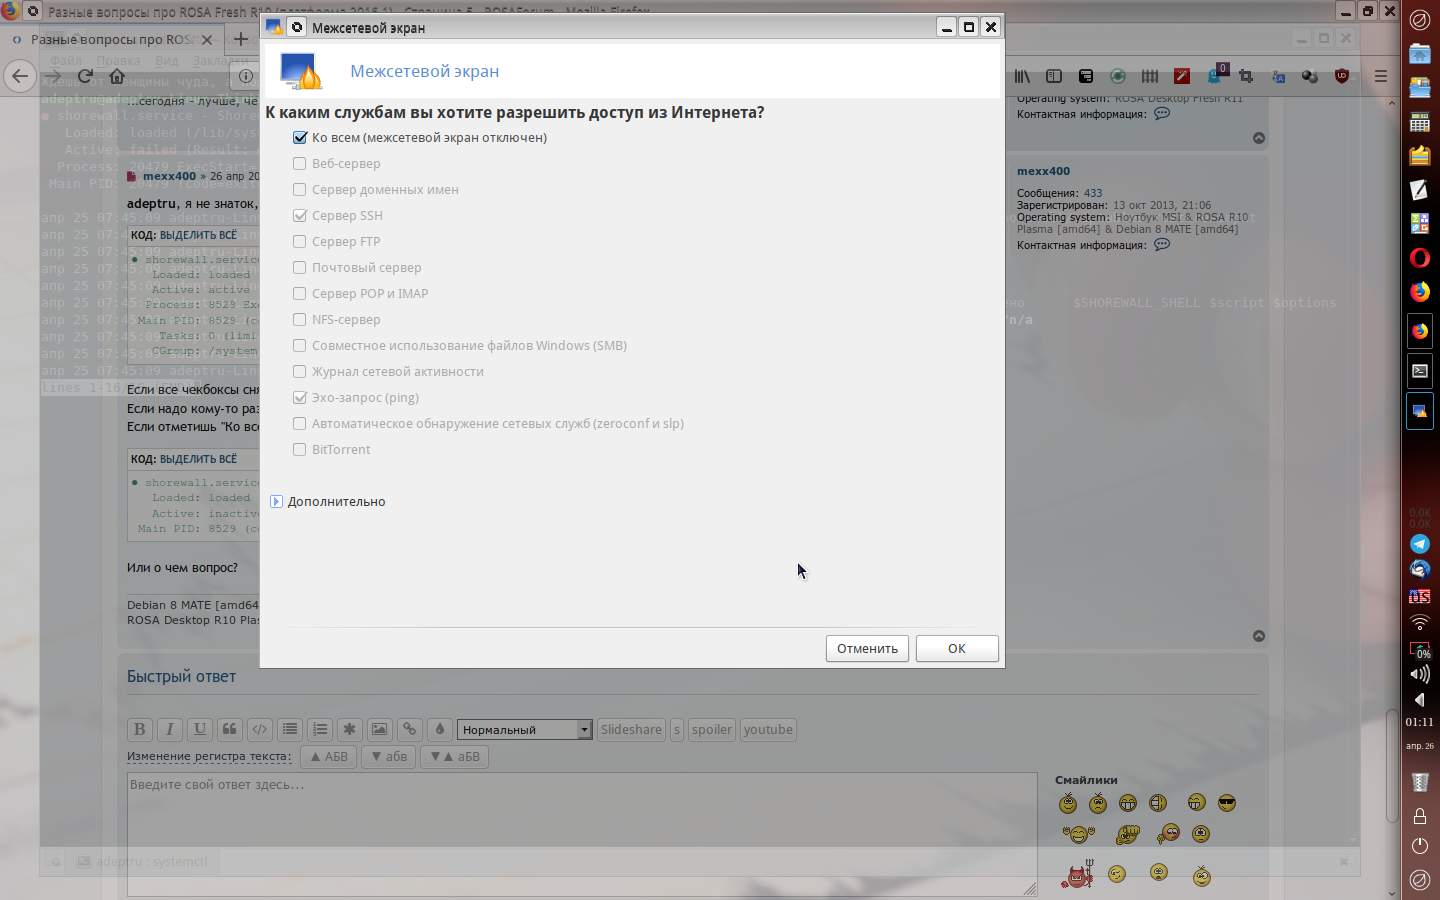Viewport: 1440px width, 900px height.
Task: Select the 'Разные вопросы про ROSA' browser tab
Action: pyautogui.click(x=112, y=40)
